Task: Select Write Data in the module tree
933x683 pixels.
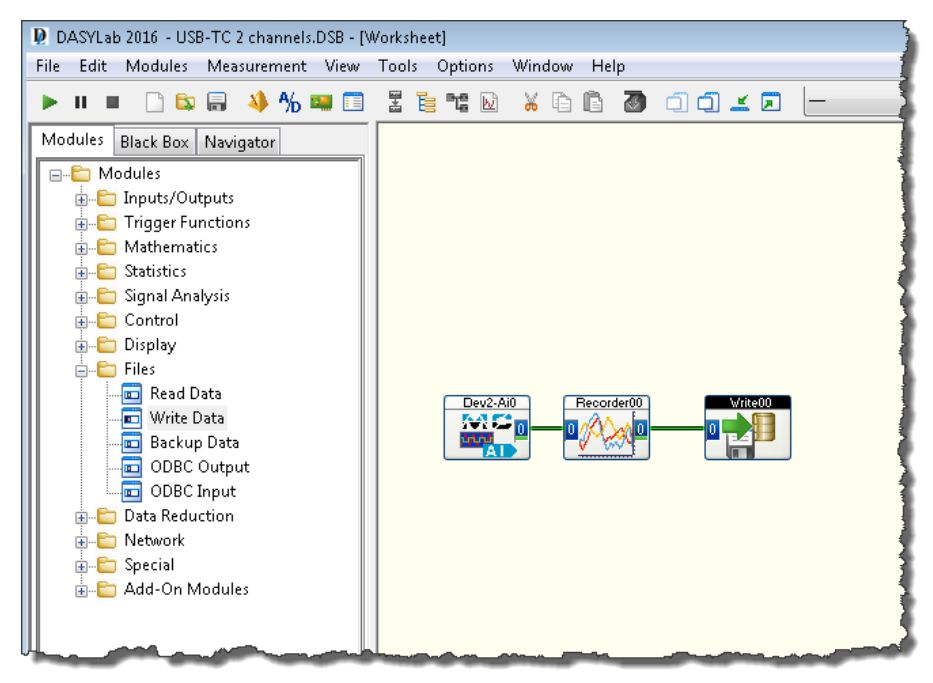Action: click(186, 418)
